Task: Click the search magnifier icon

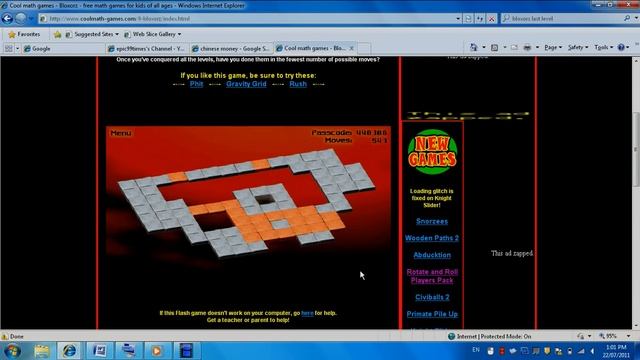Action: tap(627, 18)
